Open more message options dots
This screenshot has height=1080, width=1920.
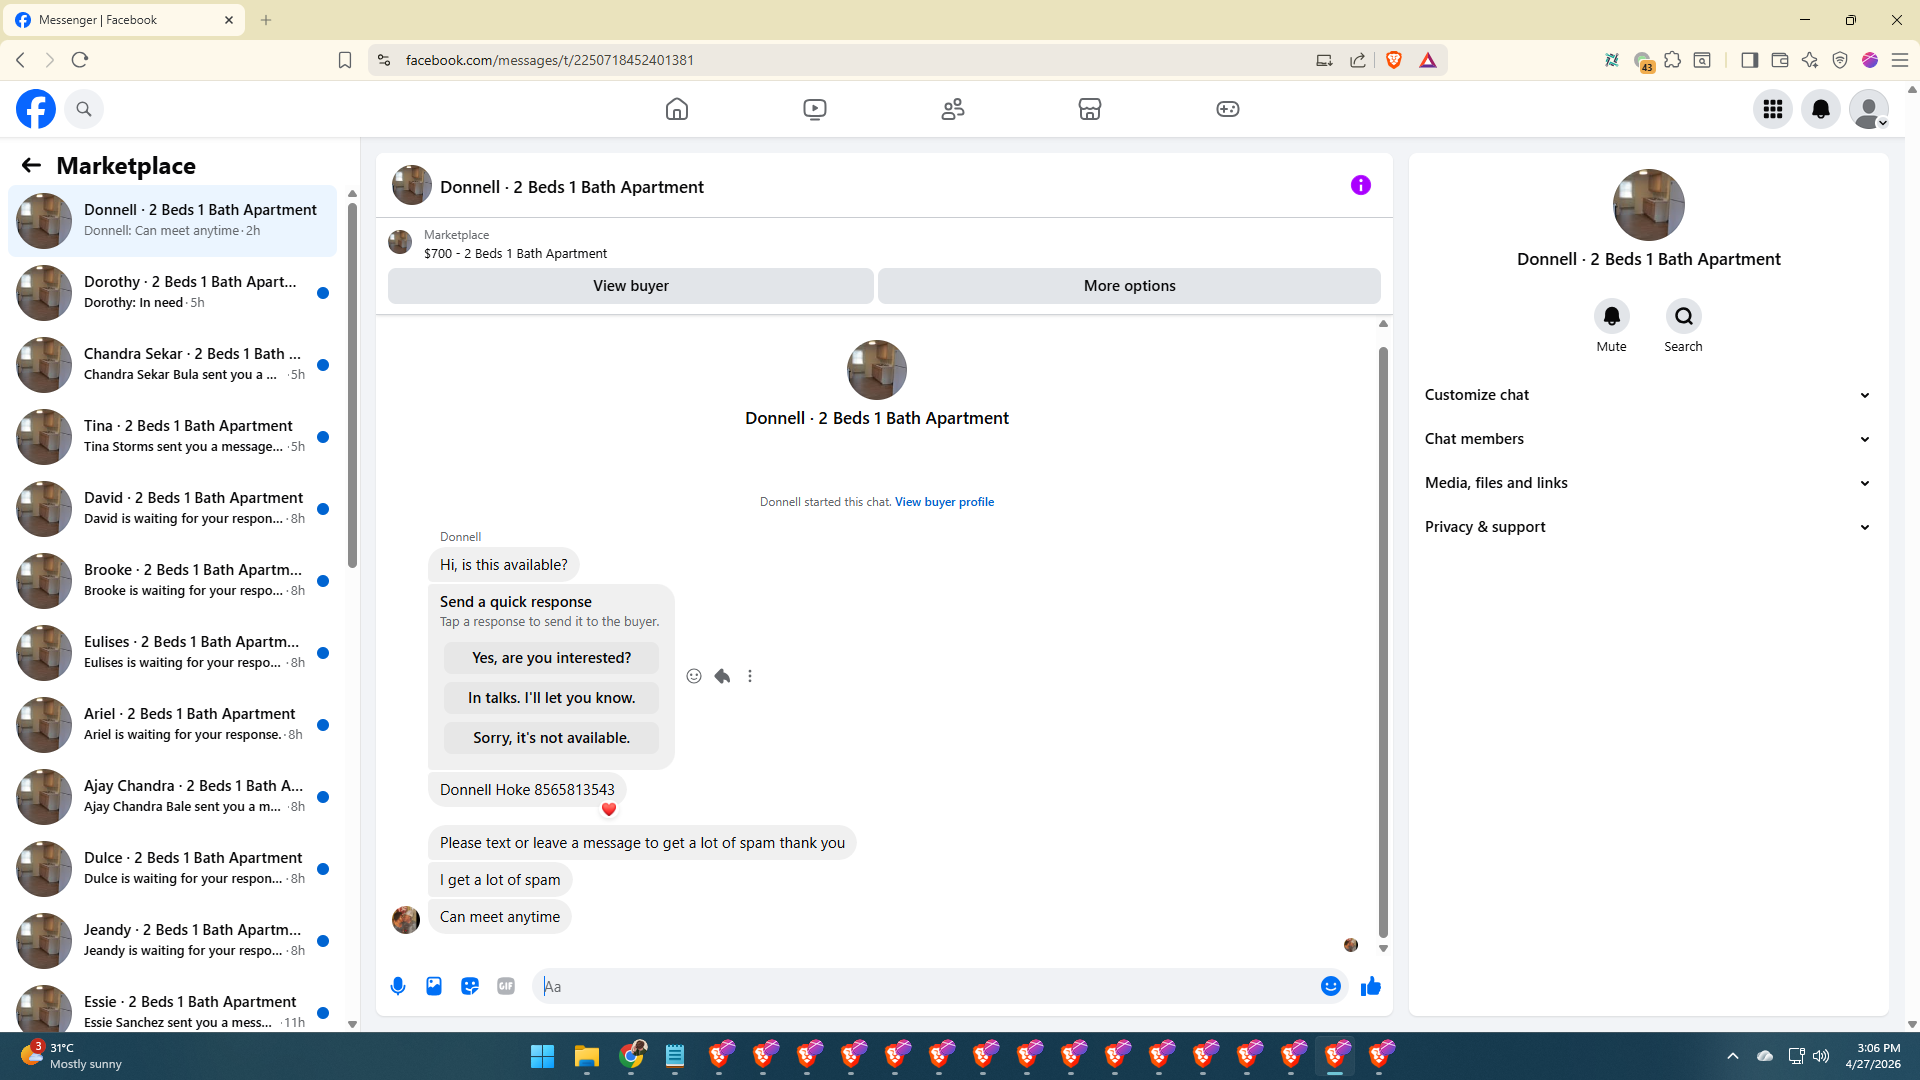[x=750, y=676]
